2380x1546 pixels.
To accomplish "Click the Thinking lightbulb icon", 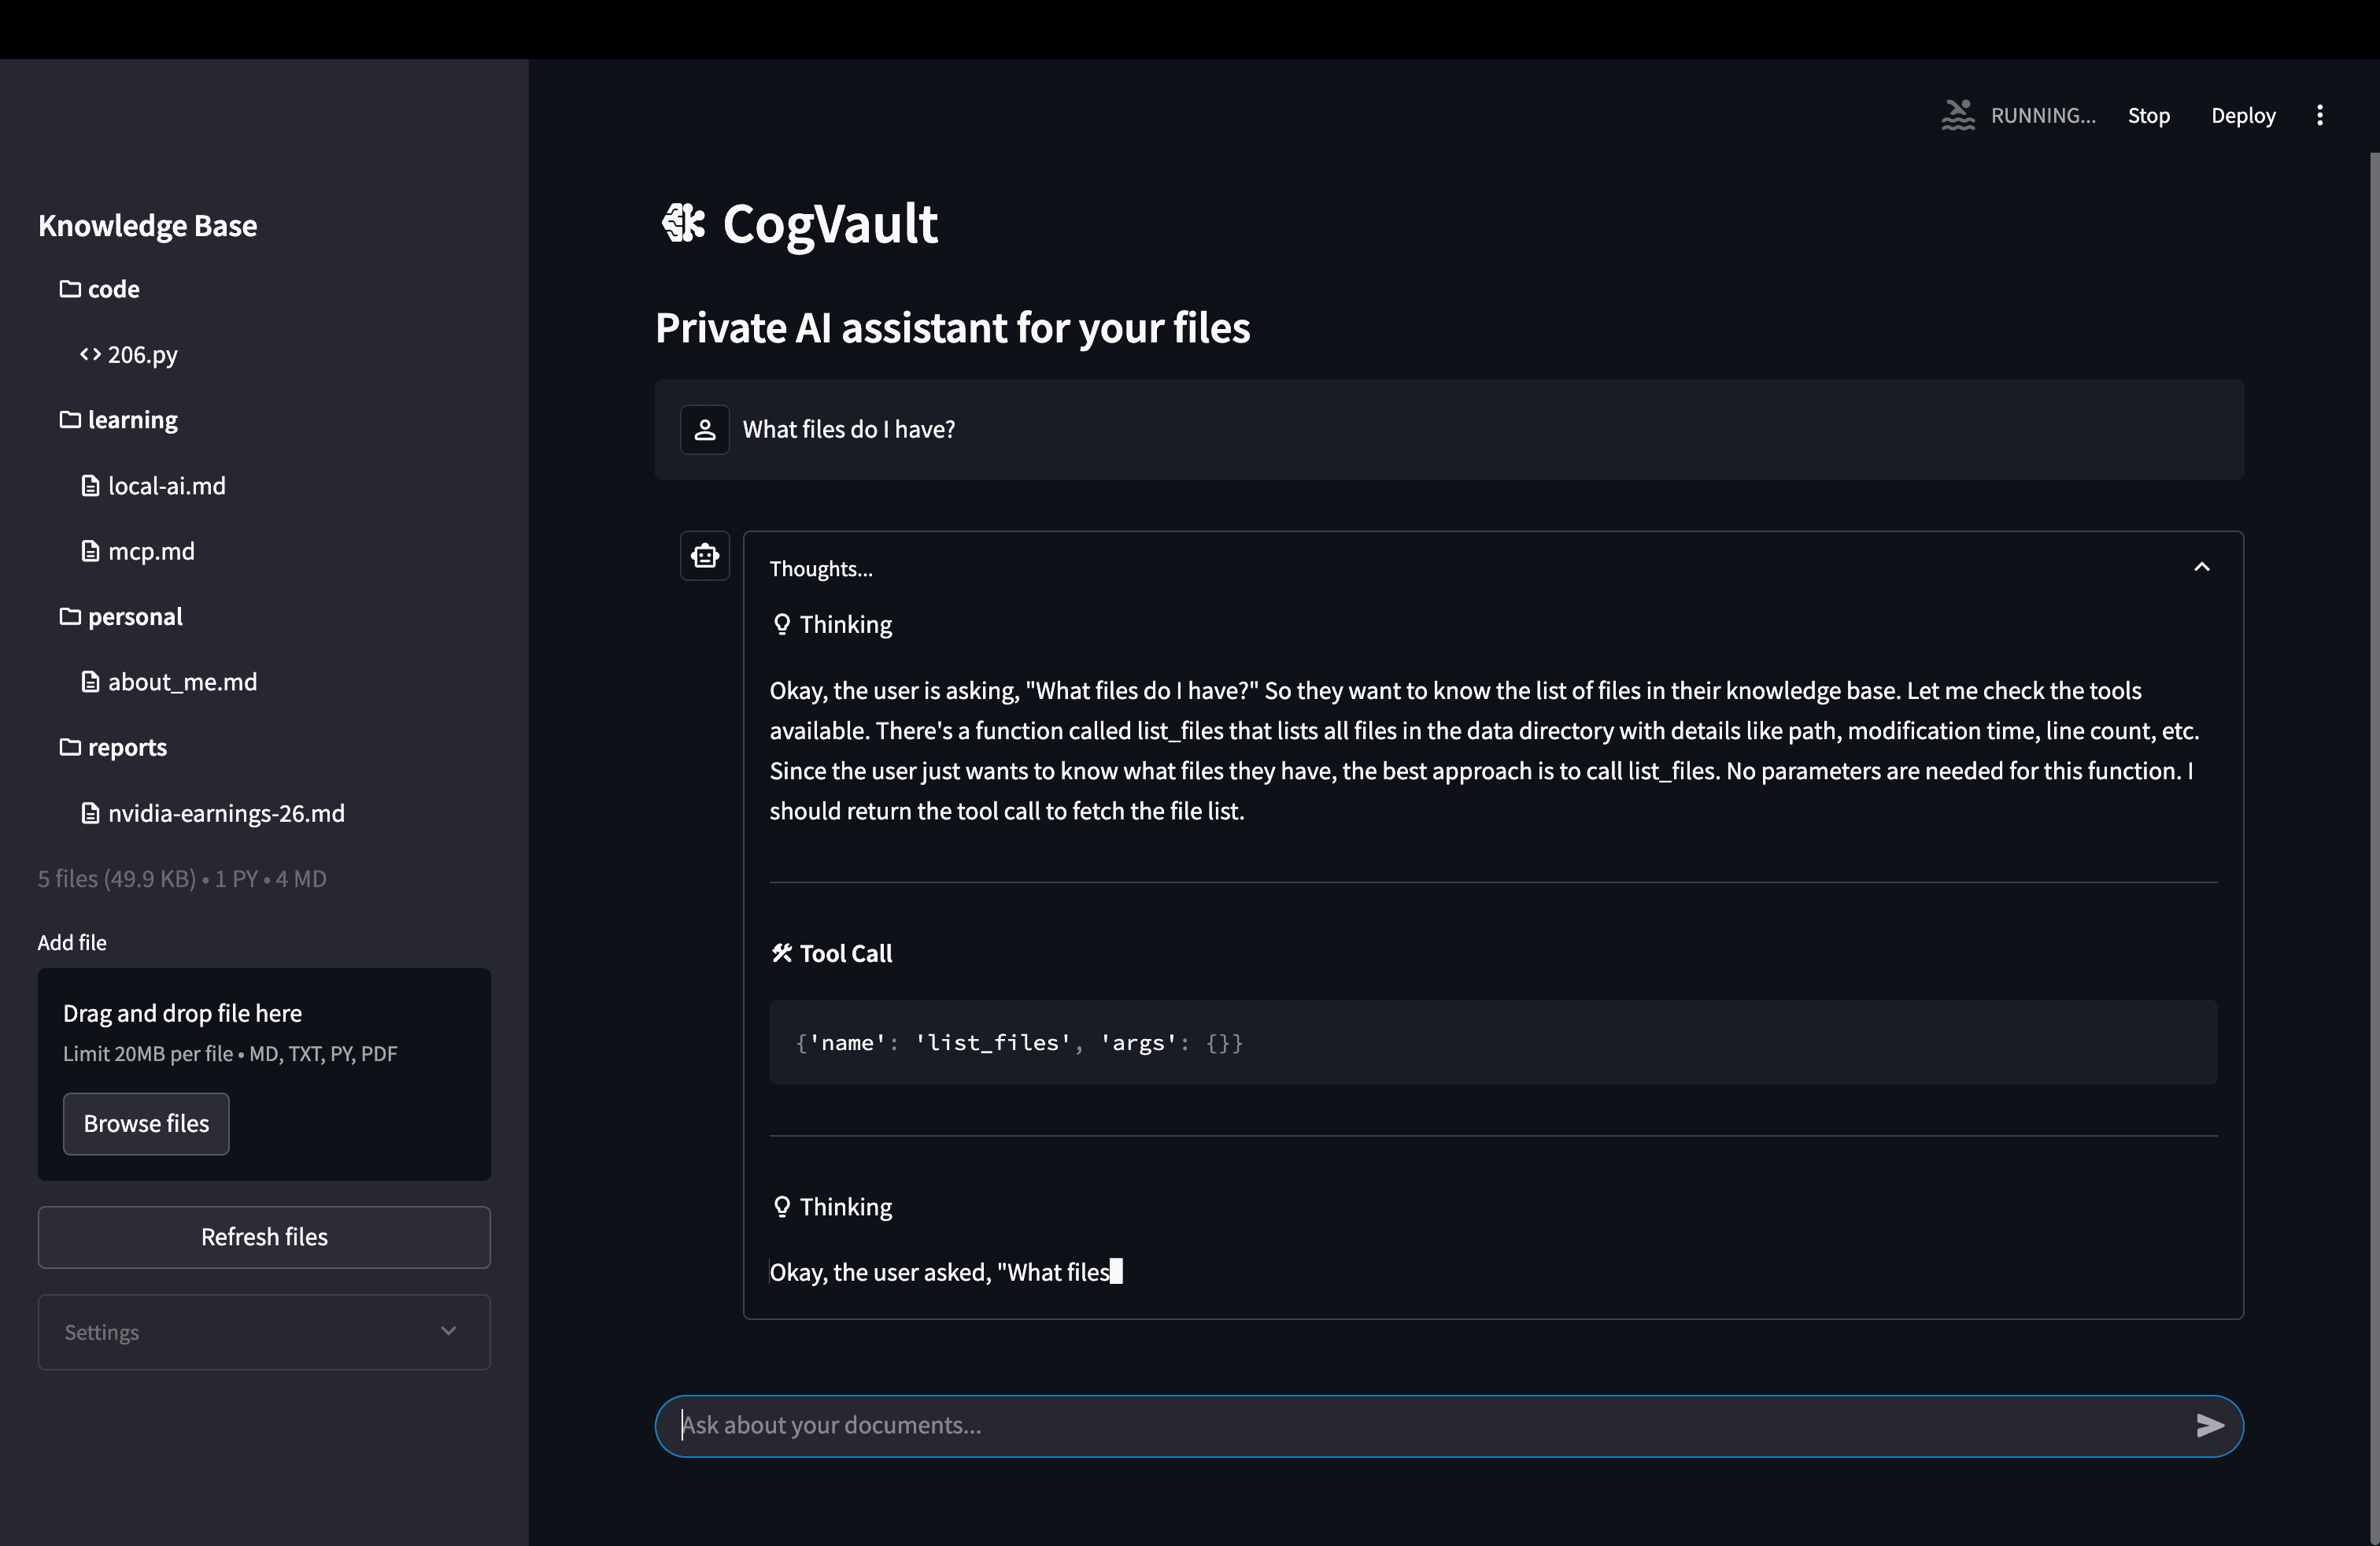I will [x=781, y=623].
